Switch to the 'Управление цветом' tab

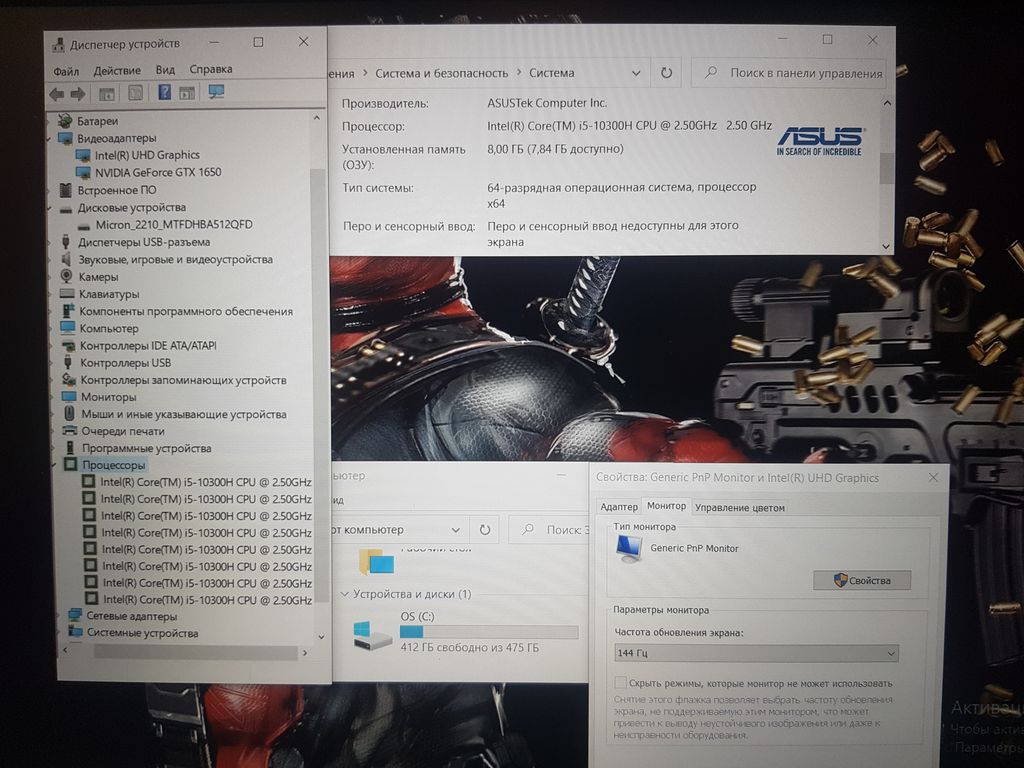tap(739, 507)
